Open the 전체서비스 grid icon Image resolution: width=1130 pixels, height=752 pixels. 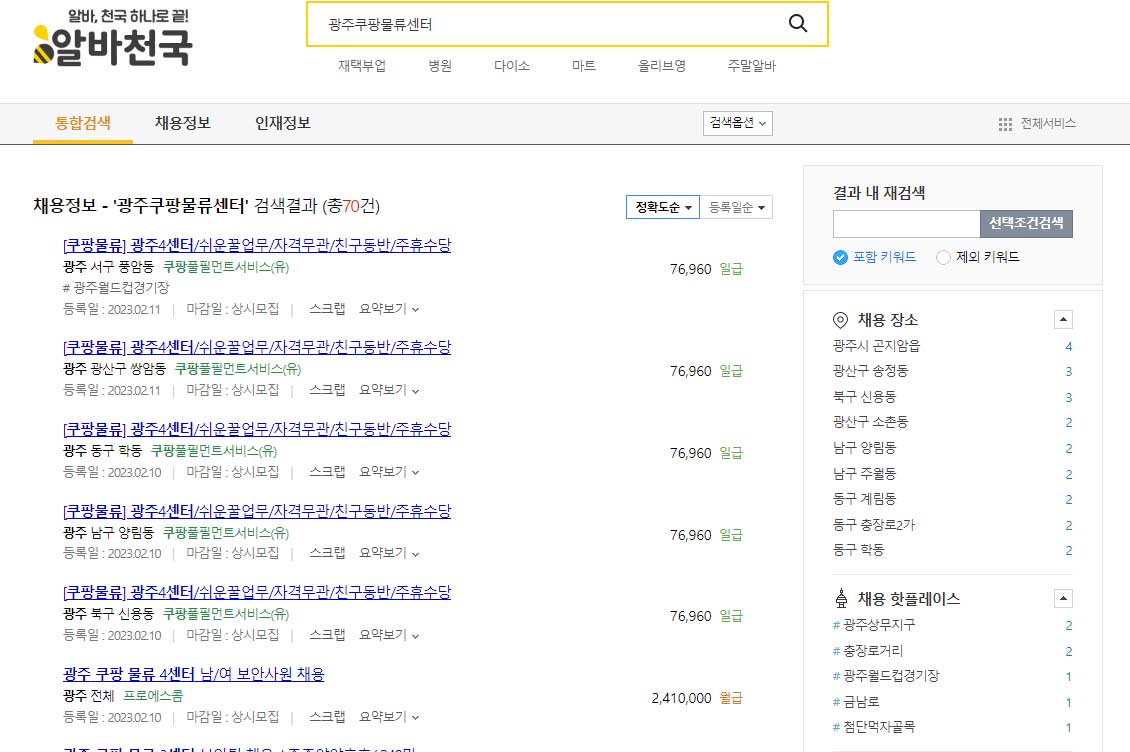tap(1005, 124)
